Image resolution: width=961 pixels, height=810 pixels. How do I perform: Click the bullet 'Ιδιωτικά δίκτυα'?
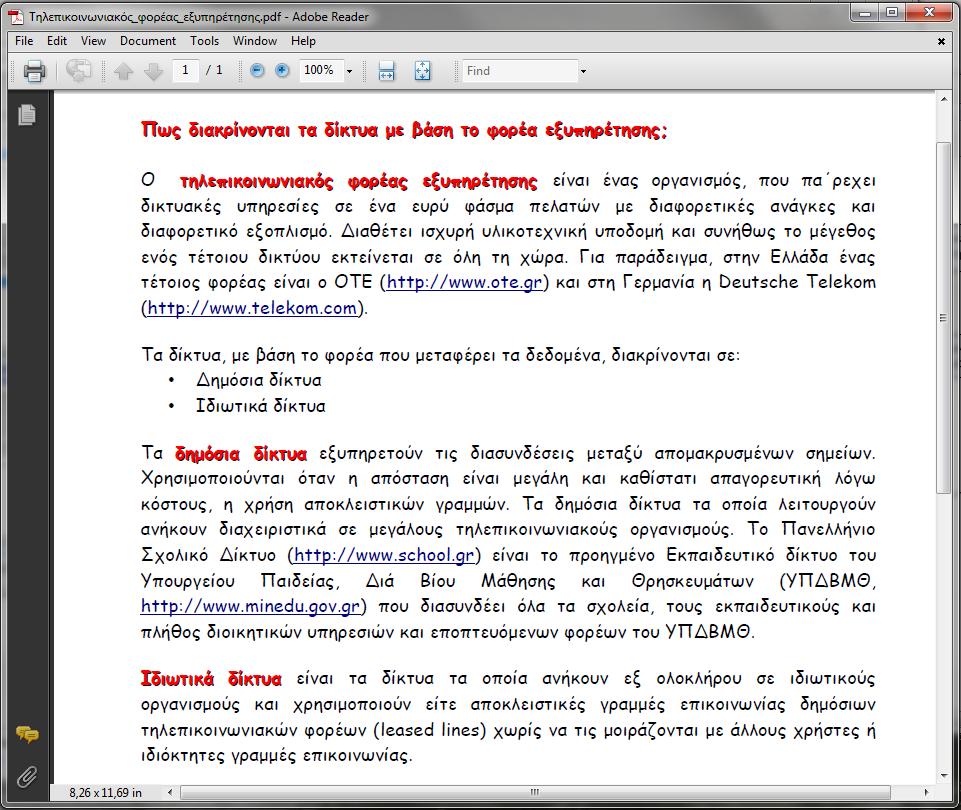click(x=260, y=406)
